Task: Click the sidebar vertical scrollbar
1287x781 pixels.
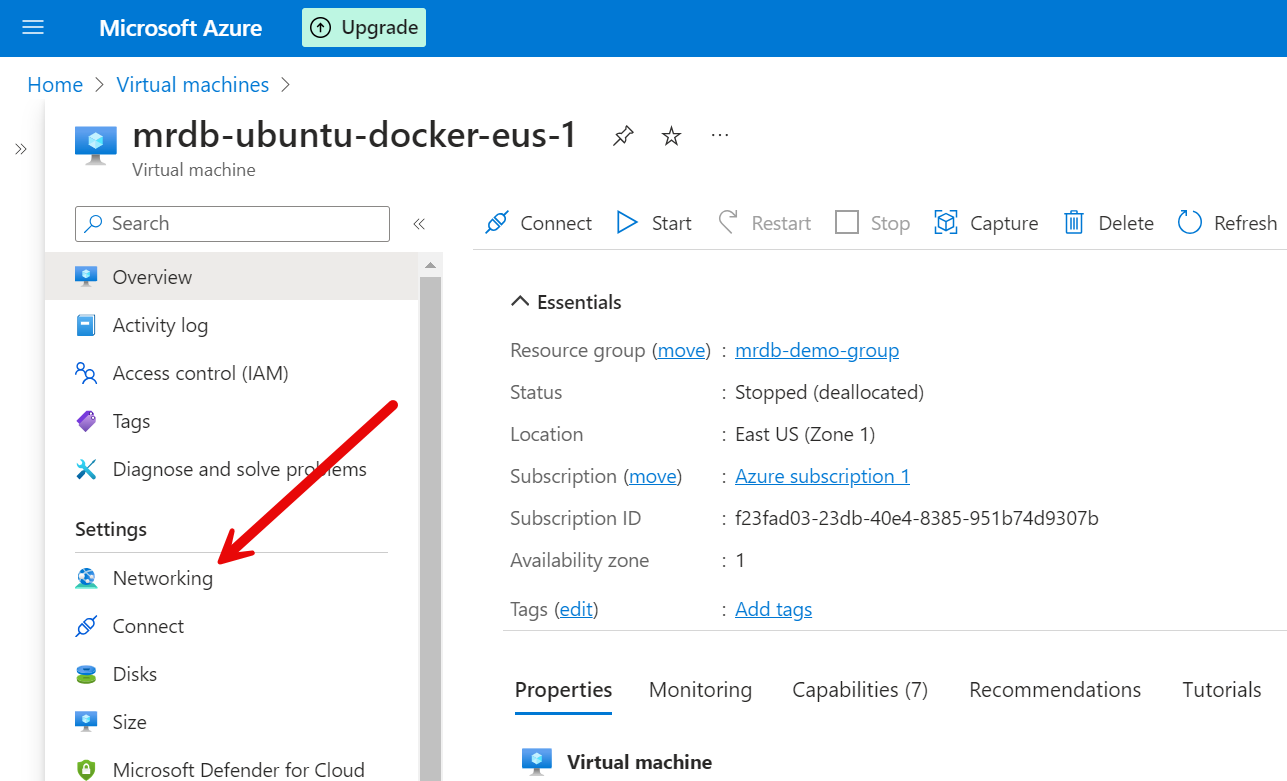Action: (x=430, y=528)
